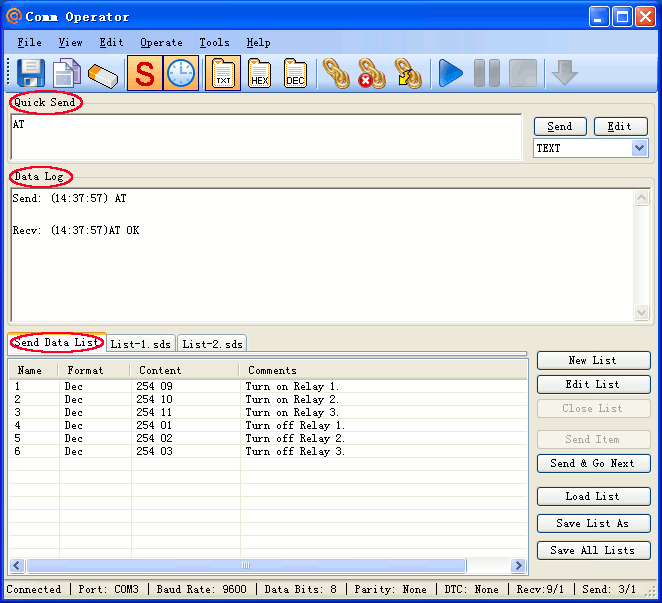Open the Operate menu
This screenshot has width=662, height=603.
(x=161, y=43)
